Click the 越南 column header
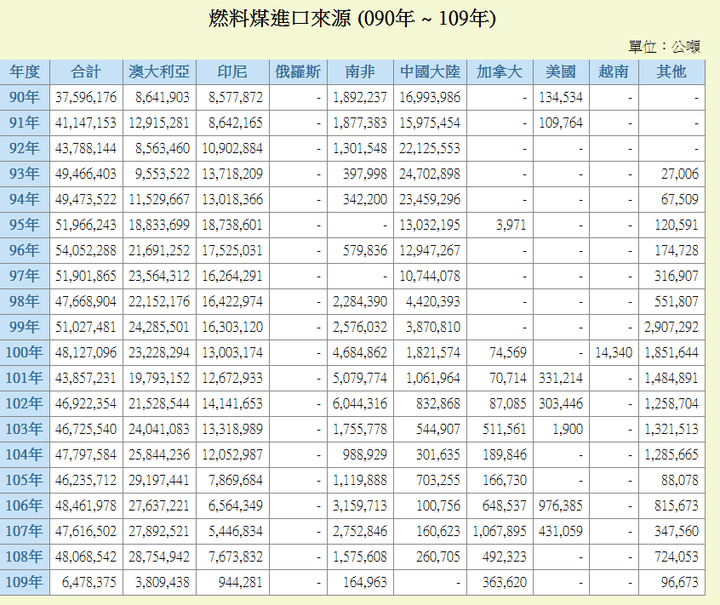The height and width of the screenshot is (605, 720). (x=614, y=72)
